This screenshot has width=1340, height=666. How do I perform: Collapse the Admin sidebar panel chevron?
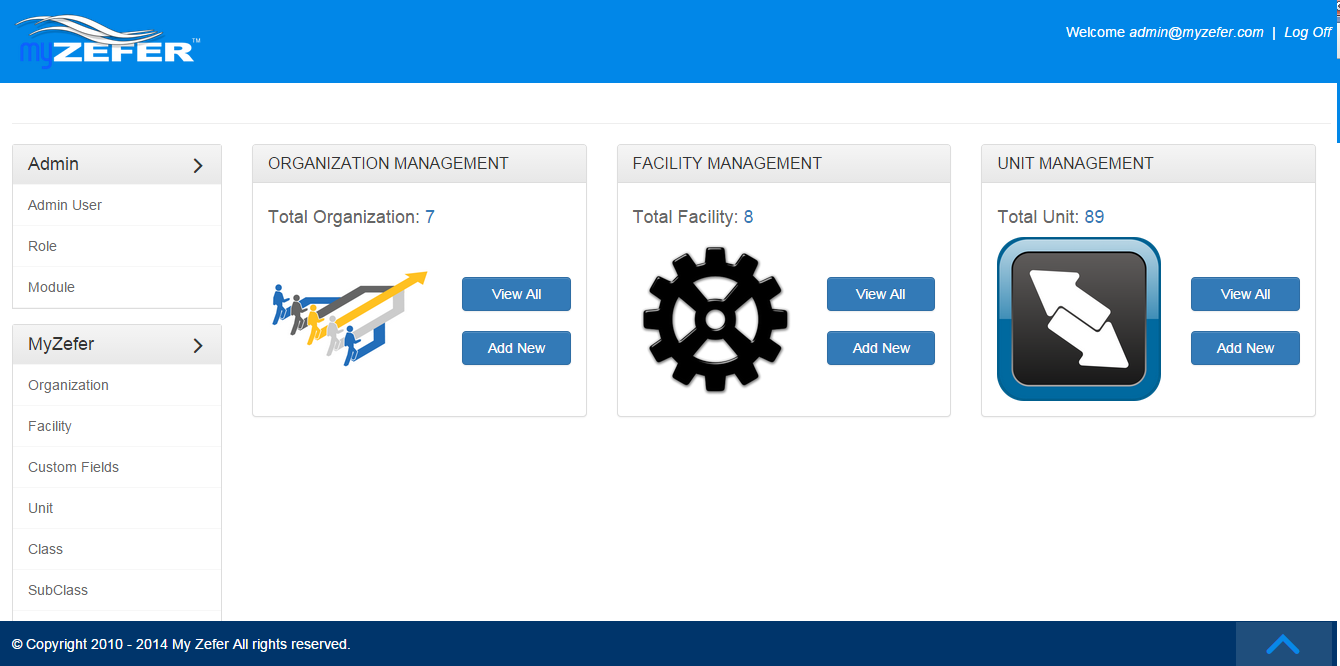click(198, 165)
